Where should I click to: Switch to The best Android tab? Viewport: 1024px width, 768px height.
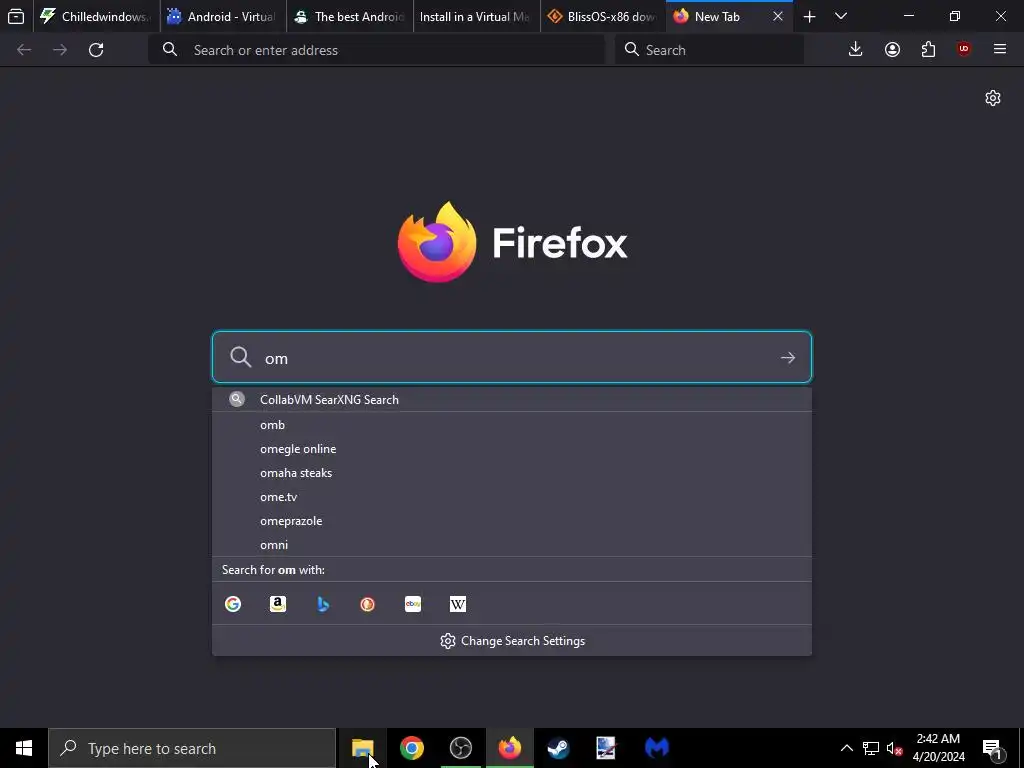tap(349, 16)
